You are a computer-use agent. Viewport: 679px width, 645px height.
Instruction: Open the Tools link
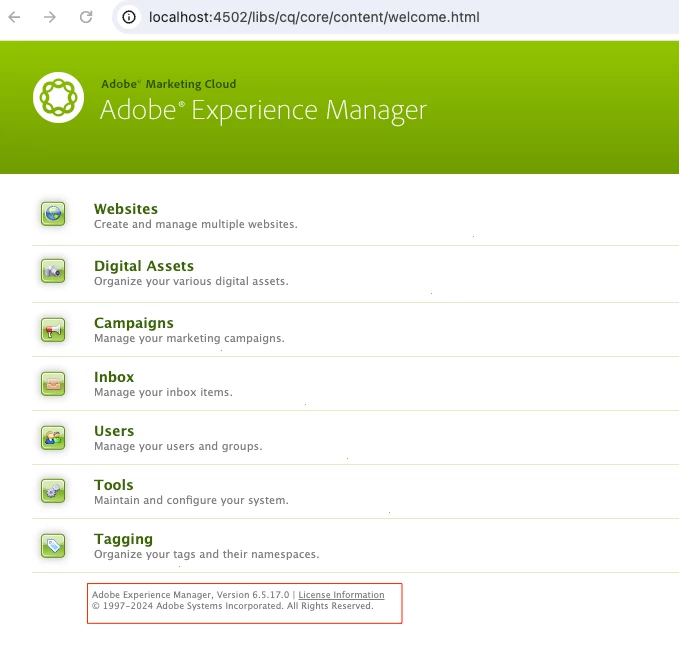click(x=113, y=485)
